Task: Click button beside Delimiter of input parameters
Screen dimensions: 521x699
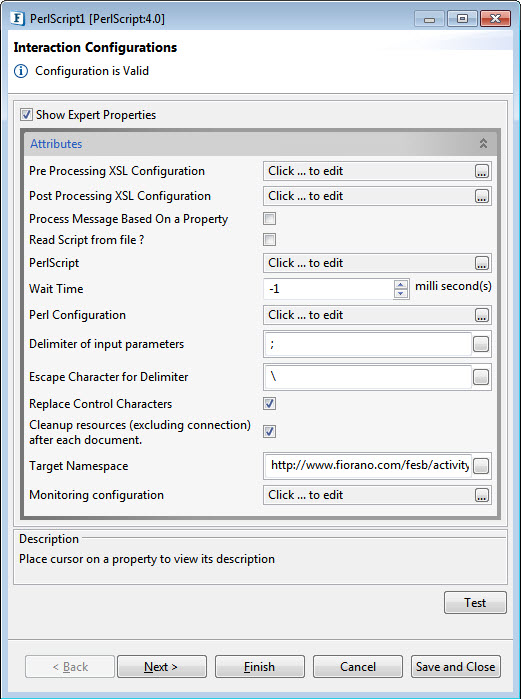Action: coord(481,344)
